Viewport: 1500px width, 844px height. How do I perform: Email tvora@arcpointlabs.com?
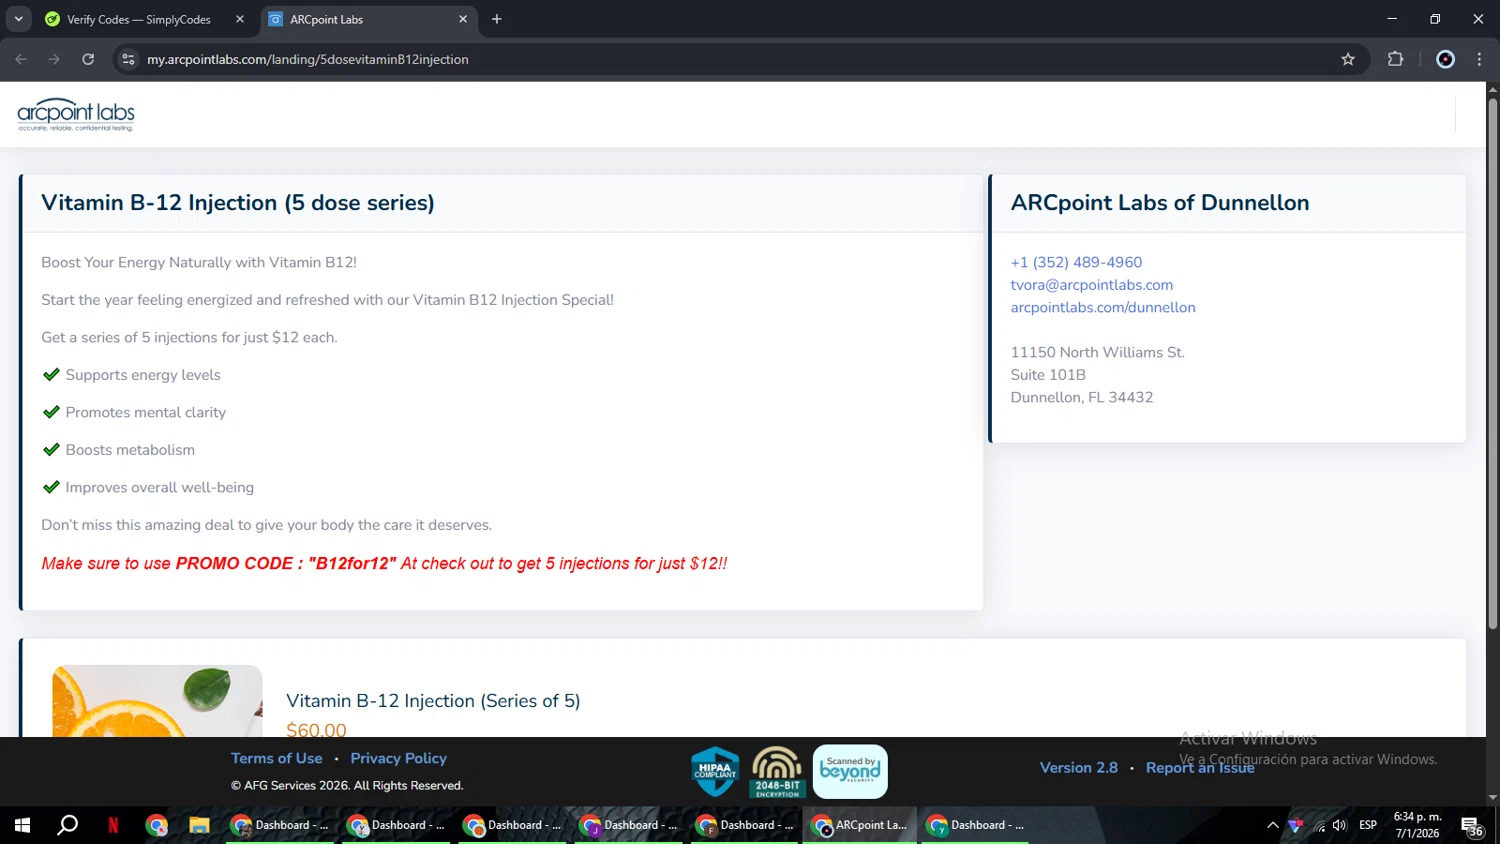pos(1092,285)
